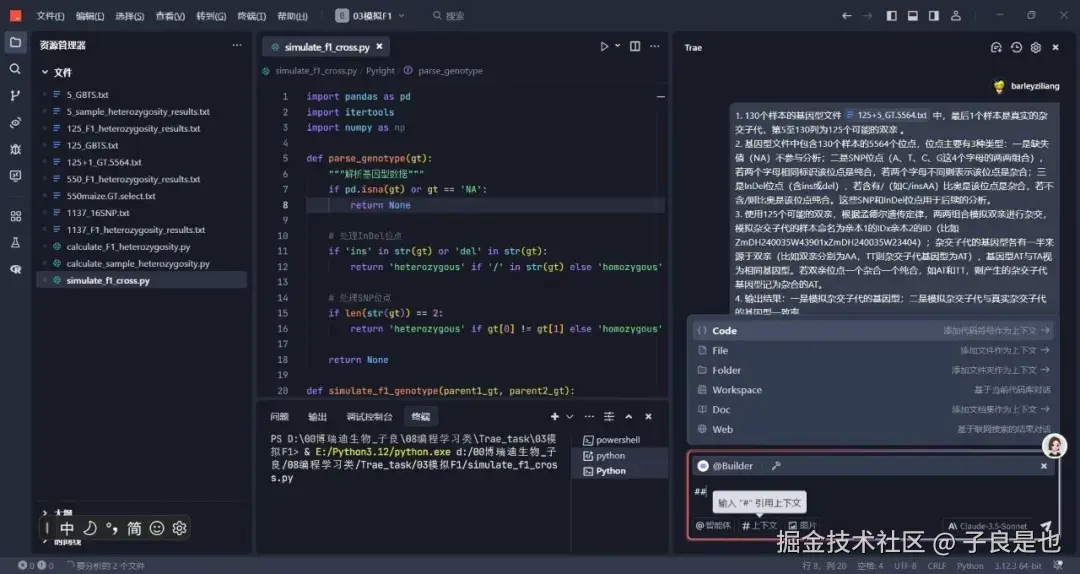Click parse_genotype in the breadcrumb
1080x574 pixels.
(450, 71)
